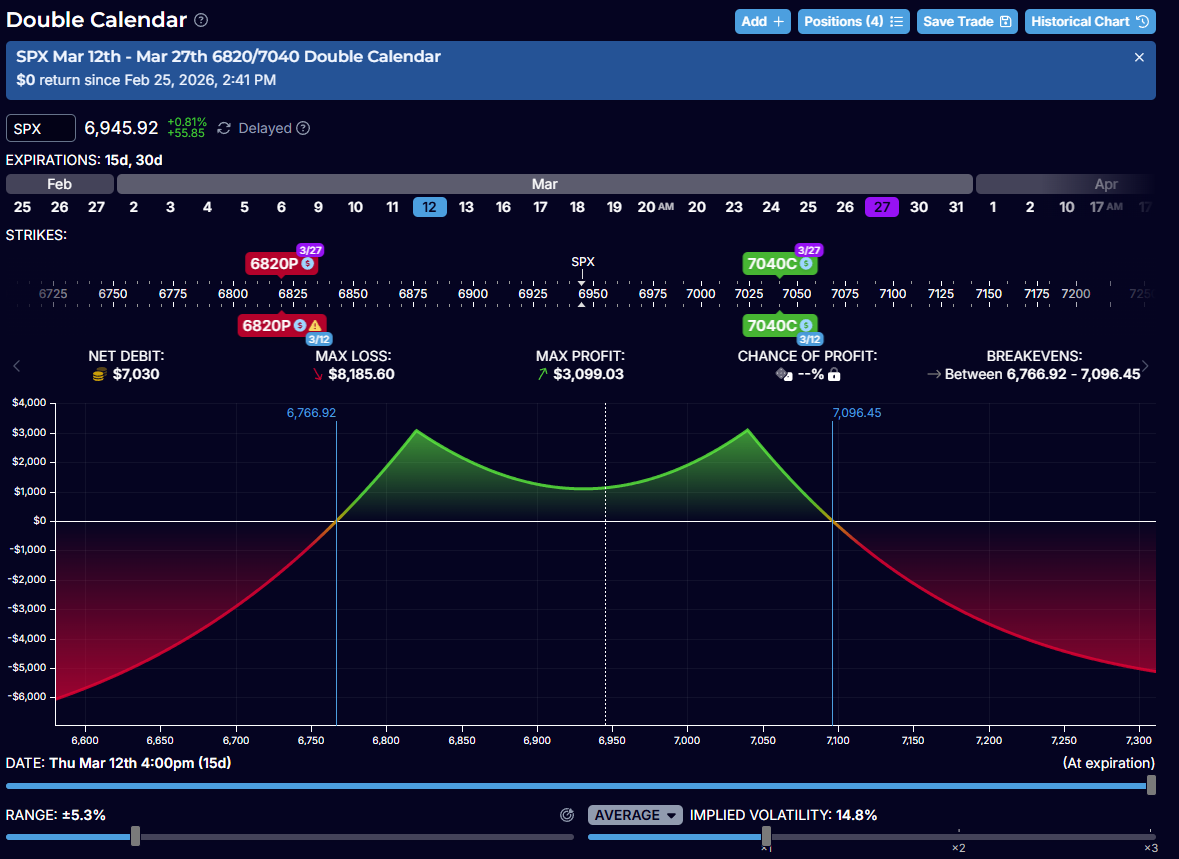Click the Chance of Profit dice icon

coord(783,374)
